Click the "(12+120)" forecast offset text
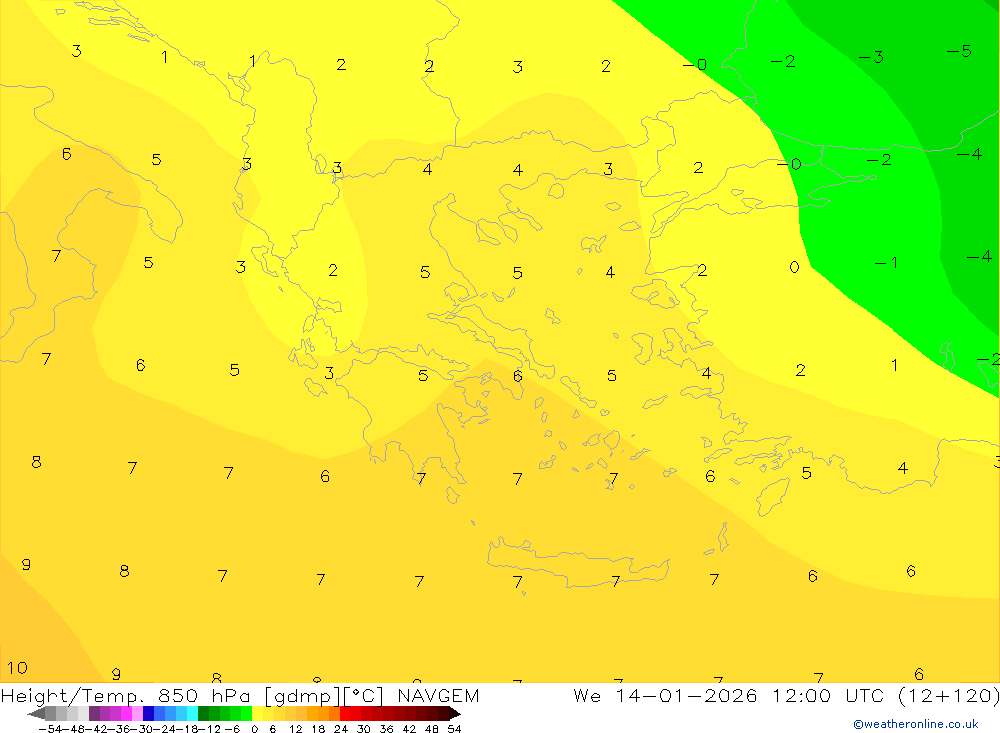The image size is (1000, 733). [948, 695]
